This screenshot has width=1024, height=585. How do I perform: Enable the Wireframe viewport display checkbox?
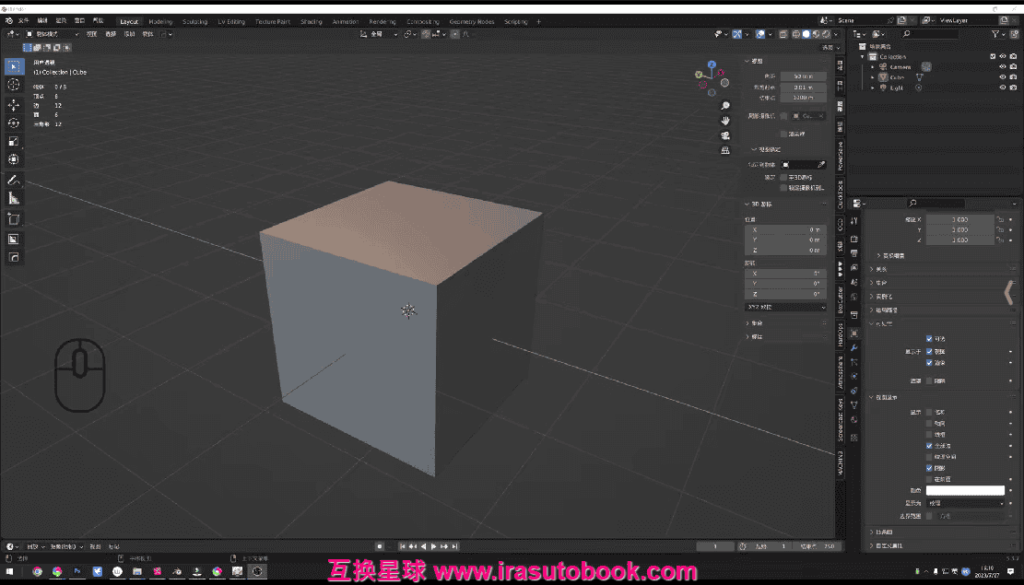point(929,435)
